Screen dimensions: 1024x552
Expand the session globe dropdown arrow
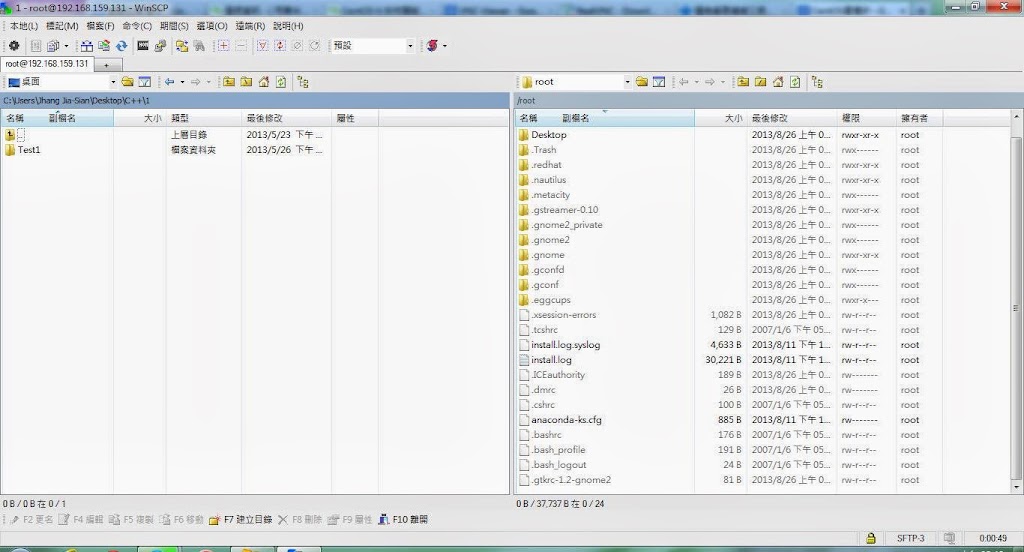point(445,46)
